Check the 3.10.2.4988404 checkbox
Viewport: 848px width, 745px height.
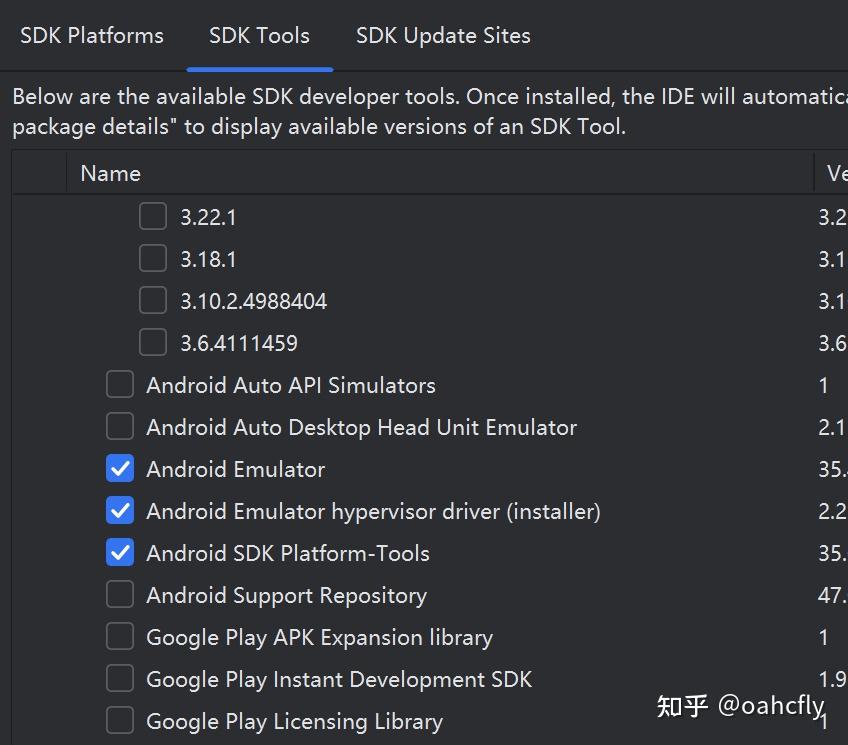coord(152,300)
